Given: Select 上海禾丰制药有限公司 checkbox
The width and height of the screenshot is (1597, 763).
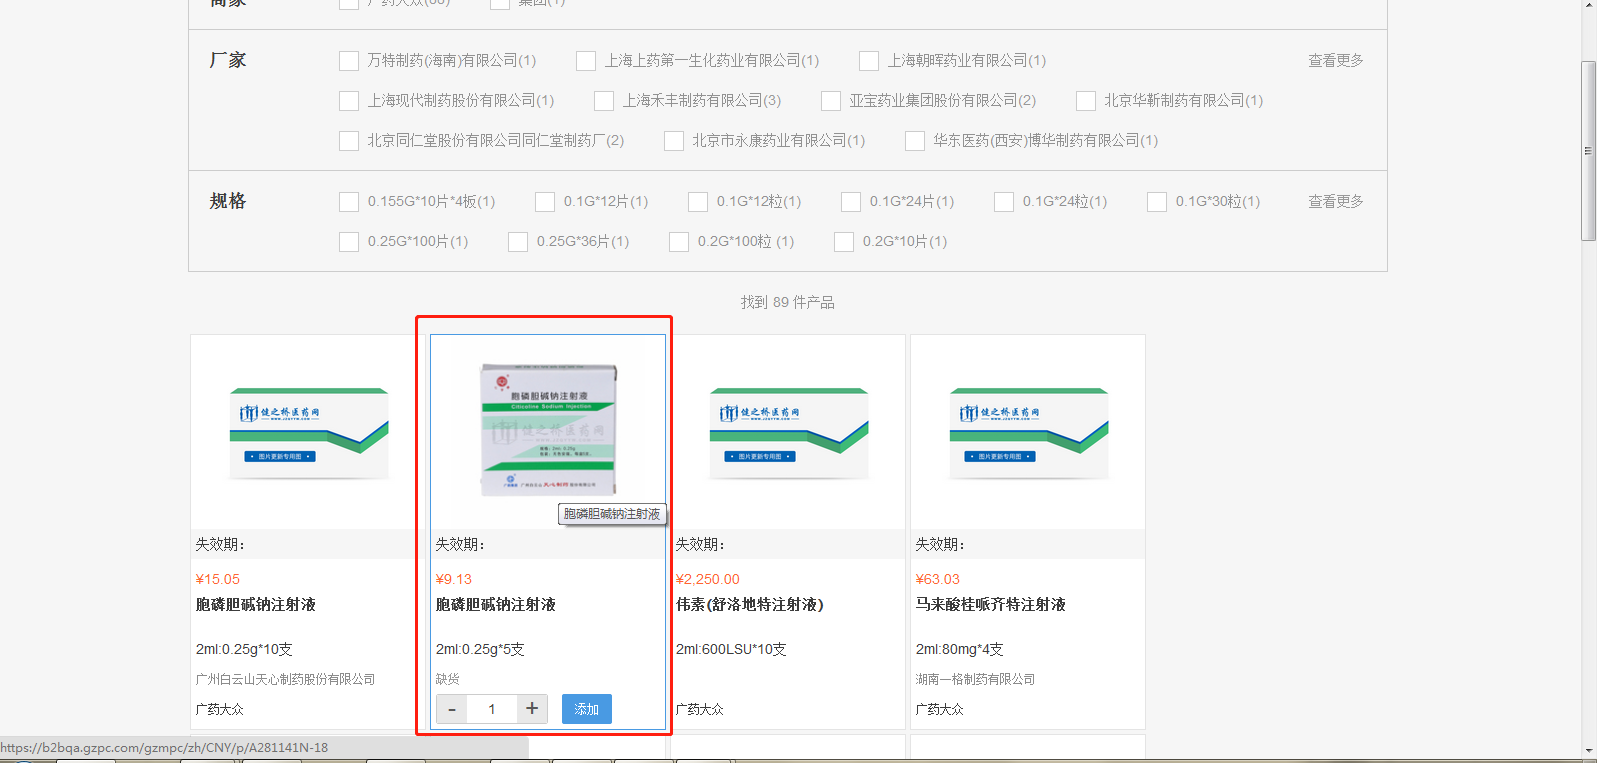Looking at the screenshot, I should (x=604, y=101).
